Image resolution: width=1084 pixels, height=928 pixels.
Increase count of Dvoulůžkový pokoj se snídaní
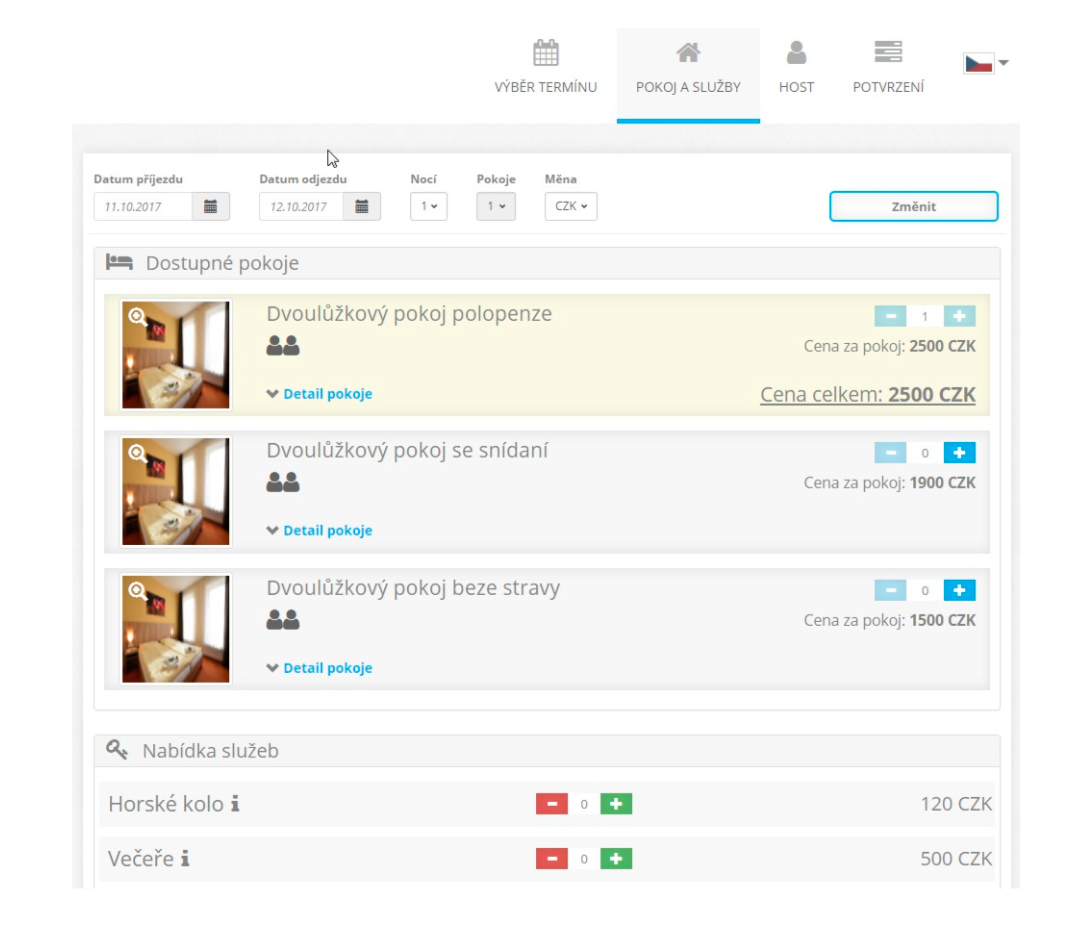[x=959, y=453]
